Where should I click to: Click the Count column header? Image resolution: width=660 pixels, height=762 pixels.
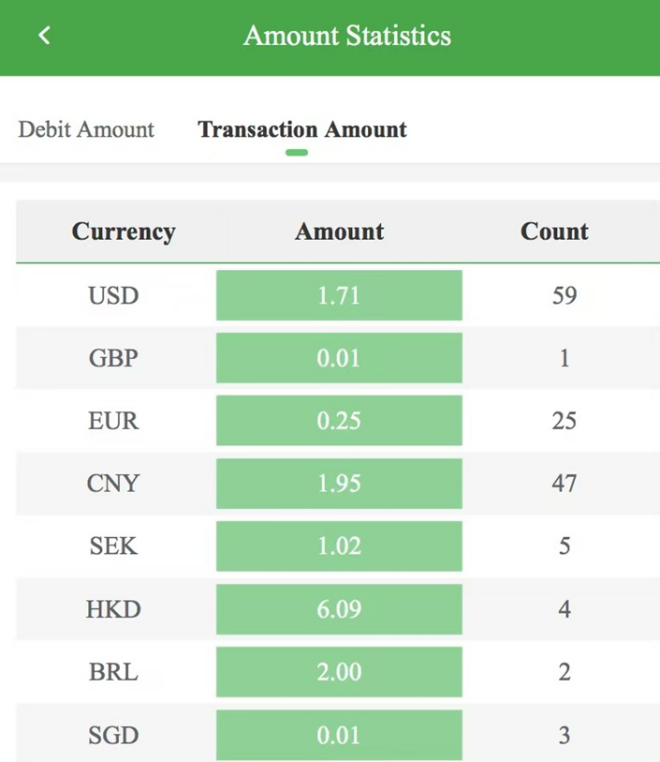(x=555, y=231)
